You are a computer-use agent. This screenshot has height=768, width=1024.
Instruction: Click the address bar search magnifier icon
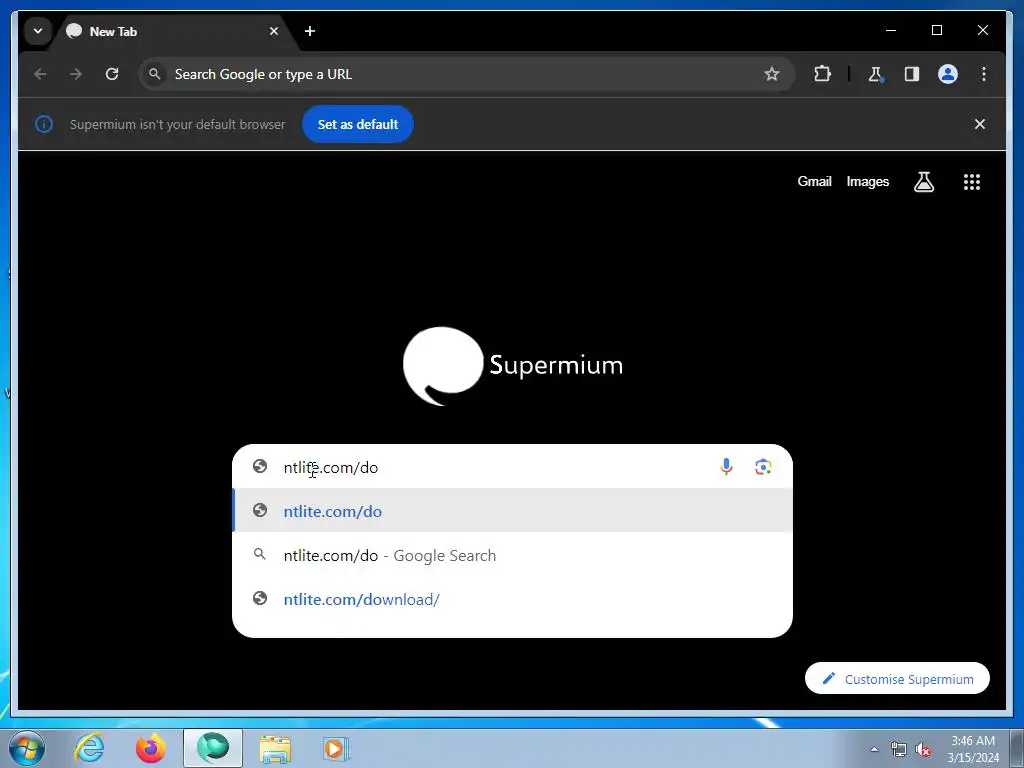click(x=155, y=74)
